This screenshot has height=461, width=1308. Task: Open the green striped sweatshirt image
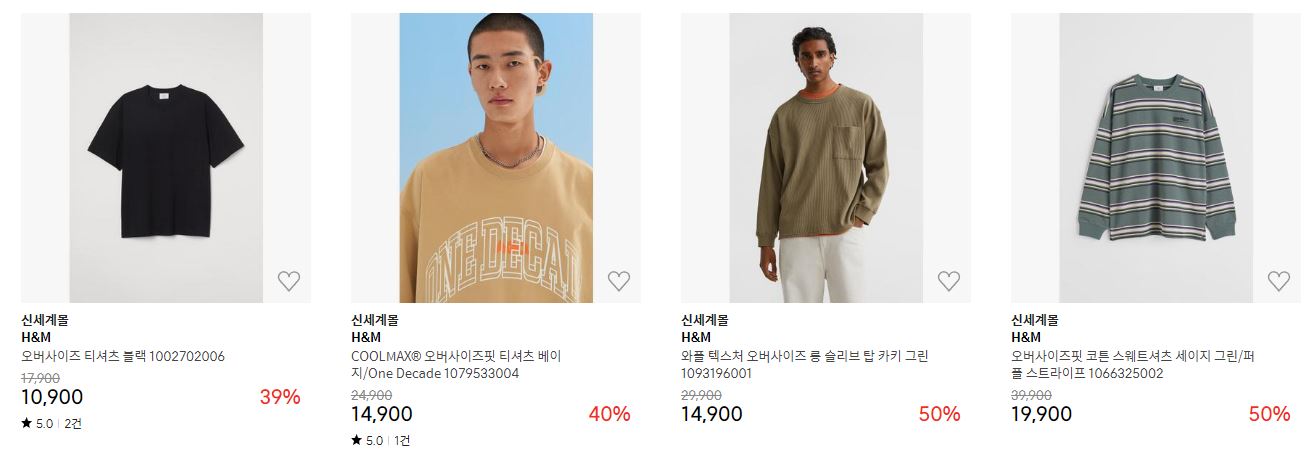(x=1156, y=158)
